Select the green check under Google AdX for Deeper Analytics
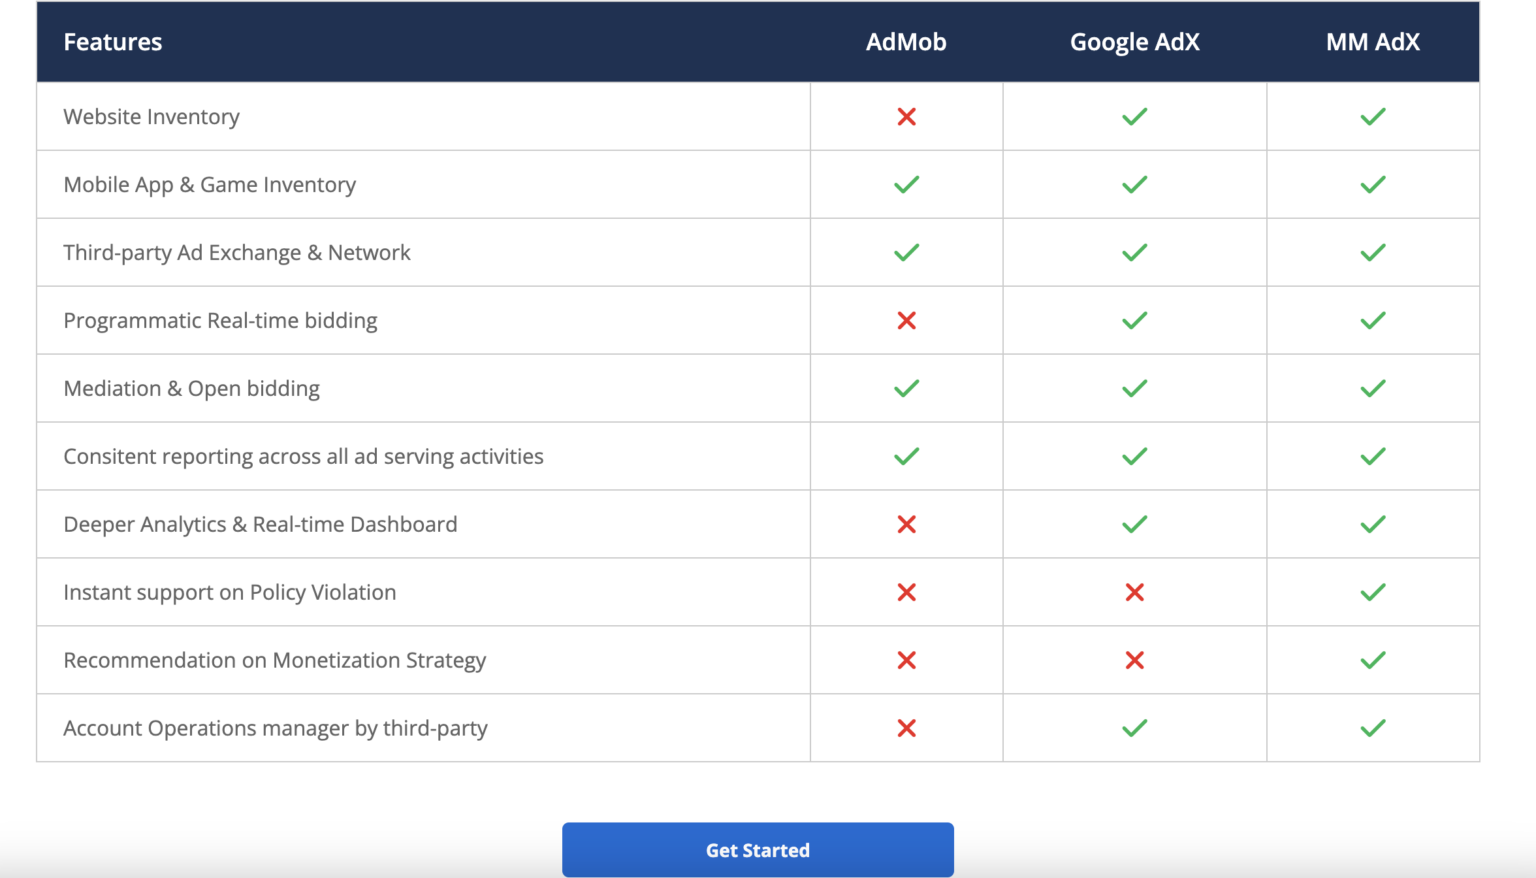Screen dimensions: 1536x878 1134,524
